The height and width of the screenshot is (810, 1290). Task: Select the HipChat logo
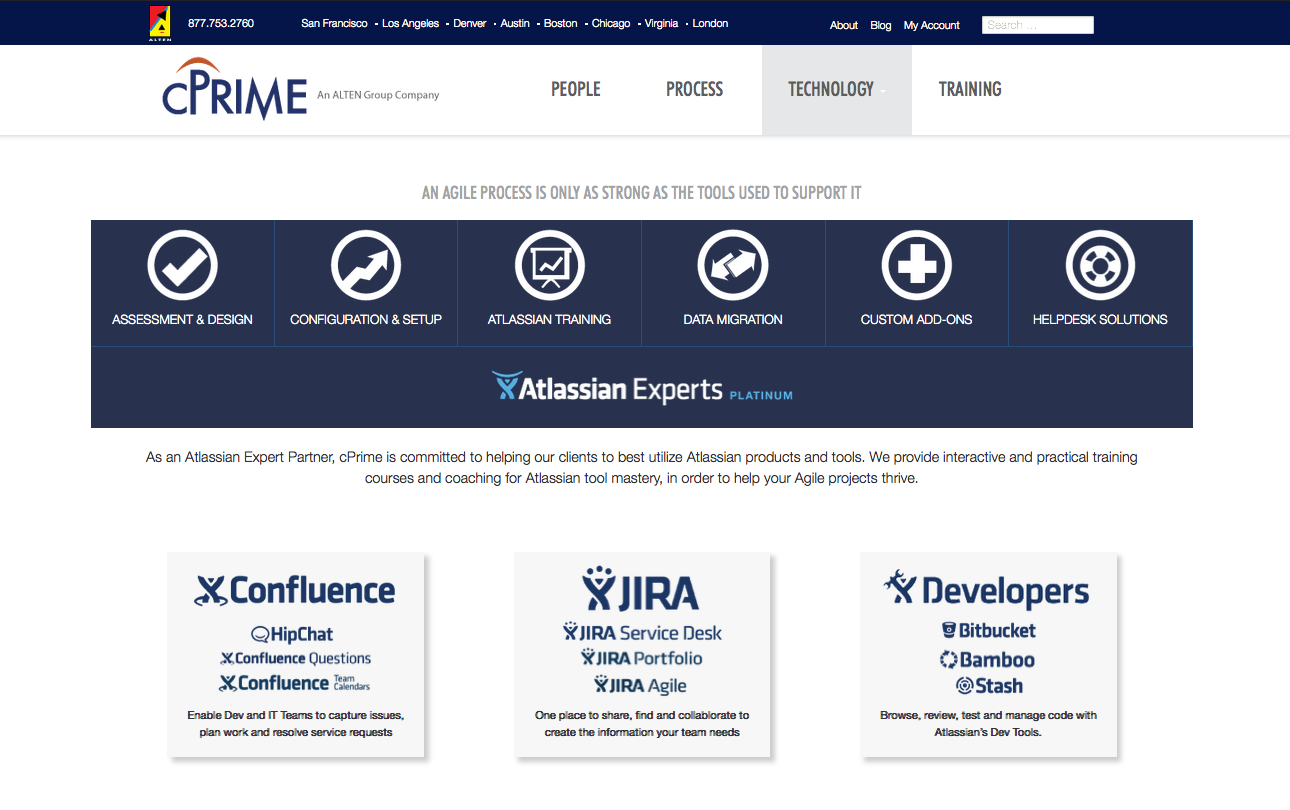click(292, 634)
